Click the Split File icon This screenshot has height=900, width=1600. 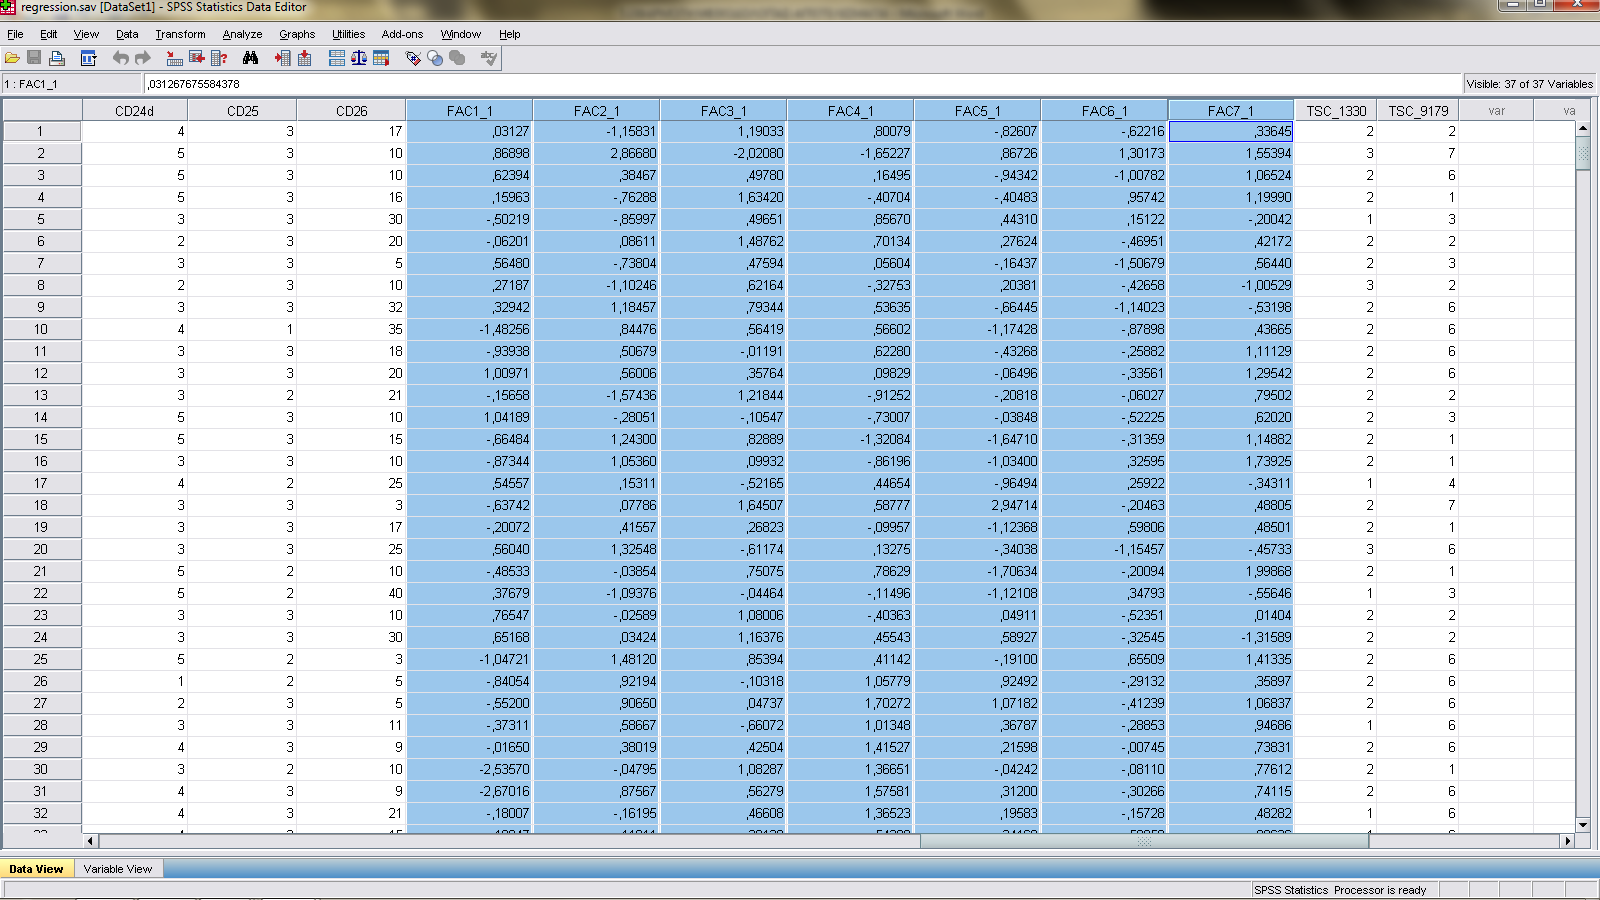[337, 58]
